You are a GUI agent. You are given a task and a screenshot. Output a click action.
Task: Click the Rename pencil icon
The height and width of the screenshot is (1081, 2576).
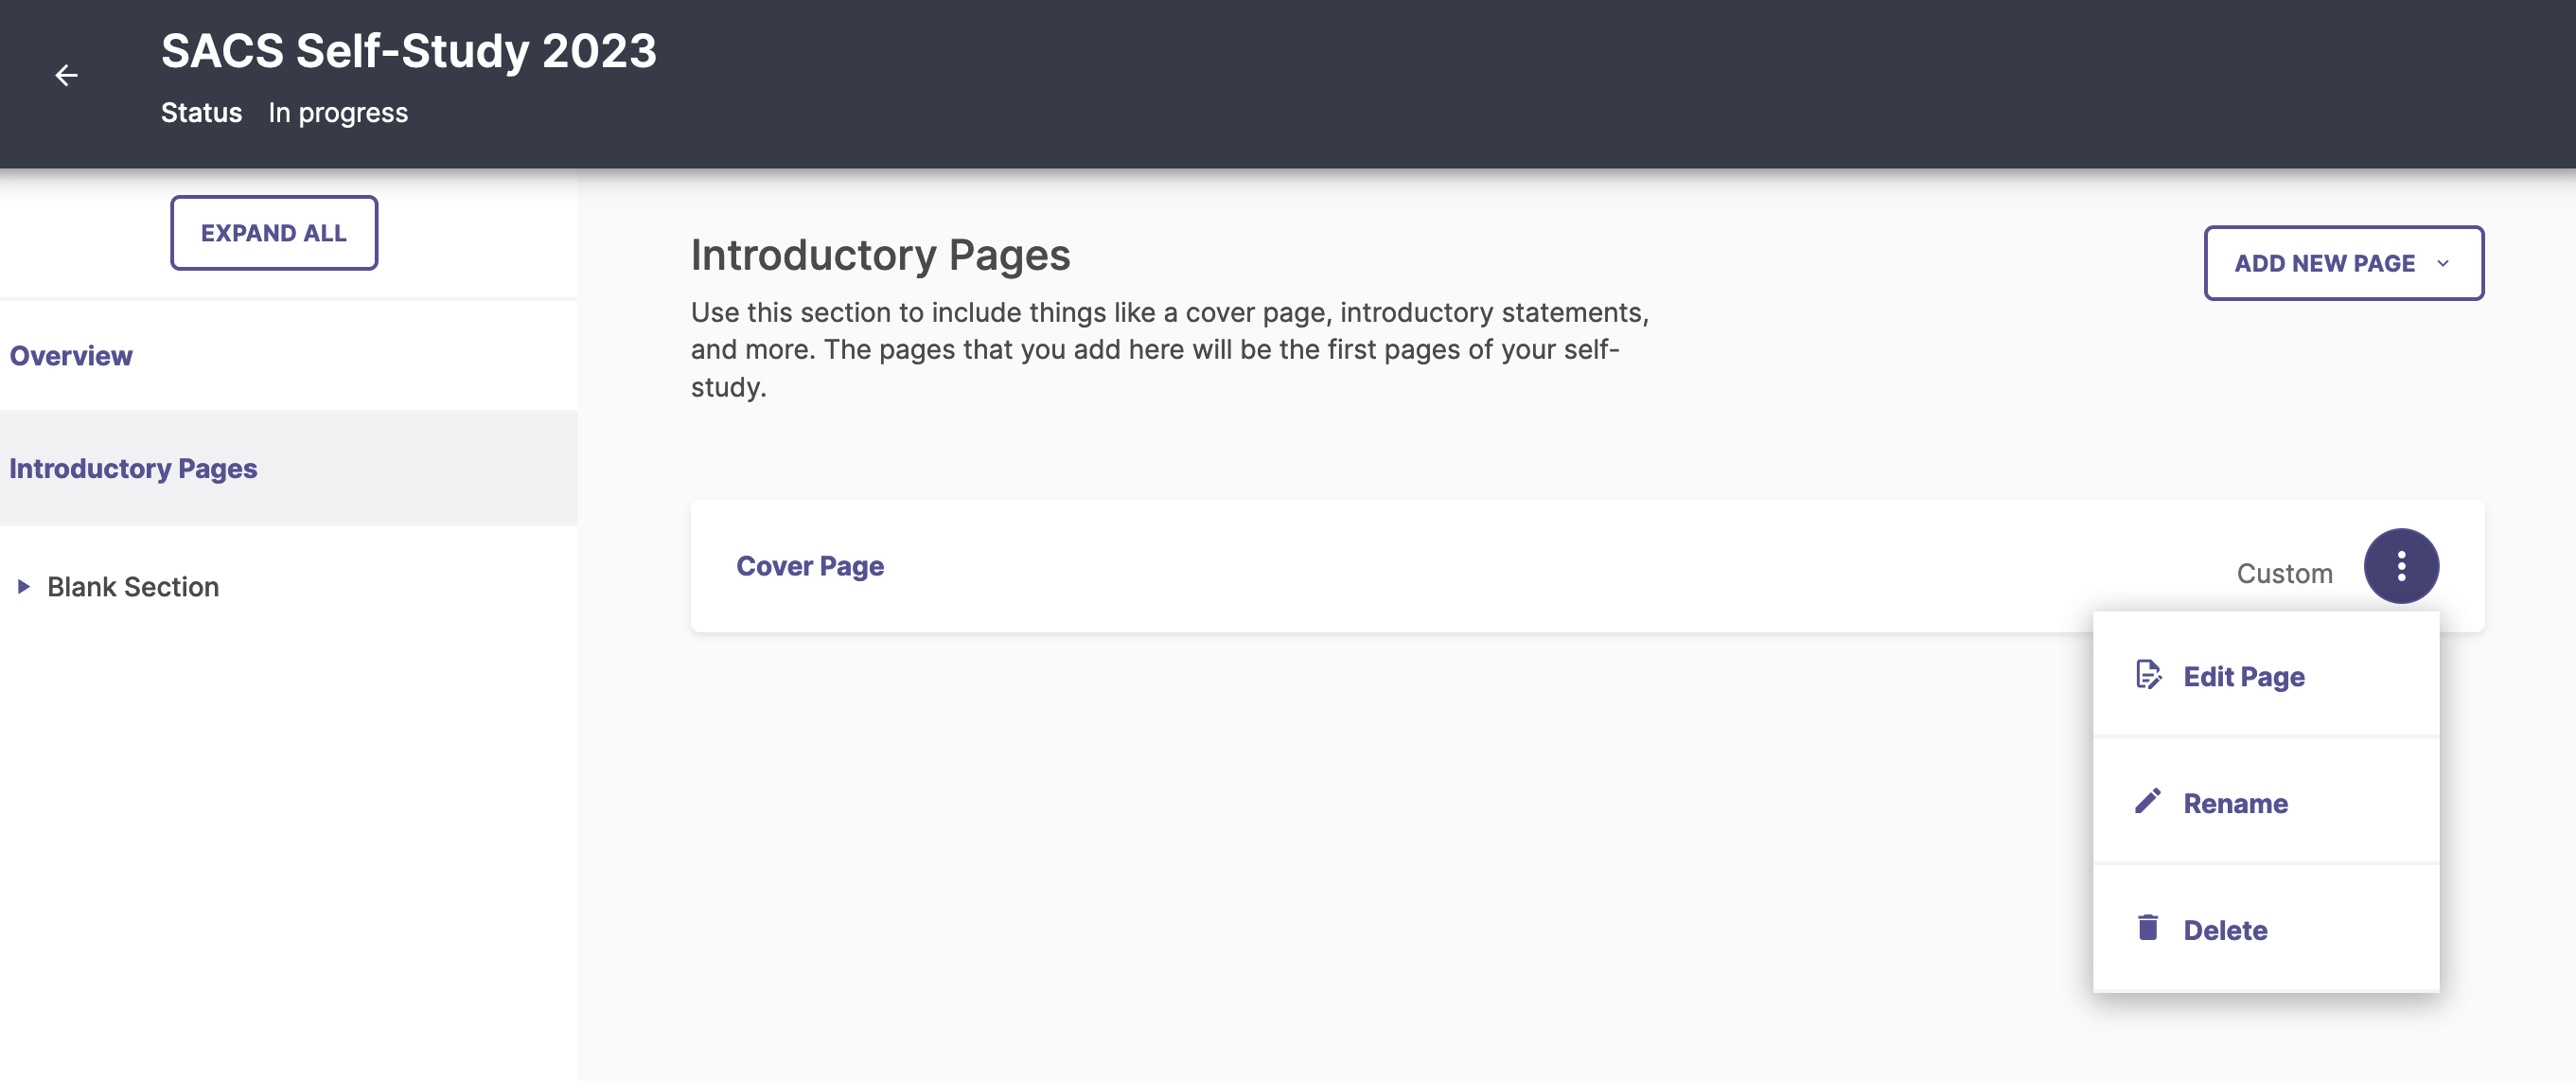(2147, 801)
